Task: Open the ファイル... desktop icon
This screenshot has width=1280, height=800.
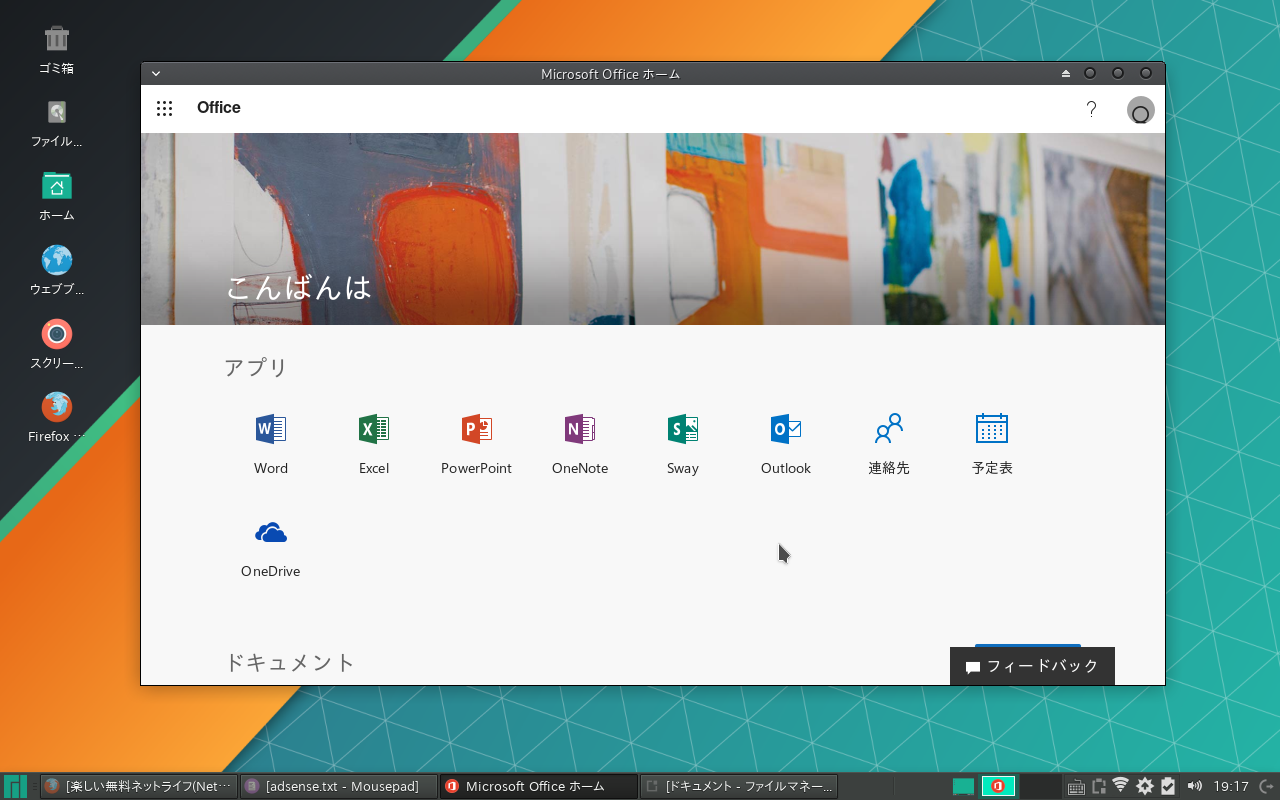Action: pyautogui.click(x=57, y=123)
